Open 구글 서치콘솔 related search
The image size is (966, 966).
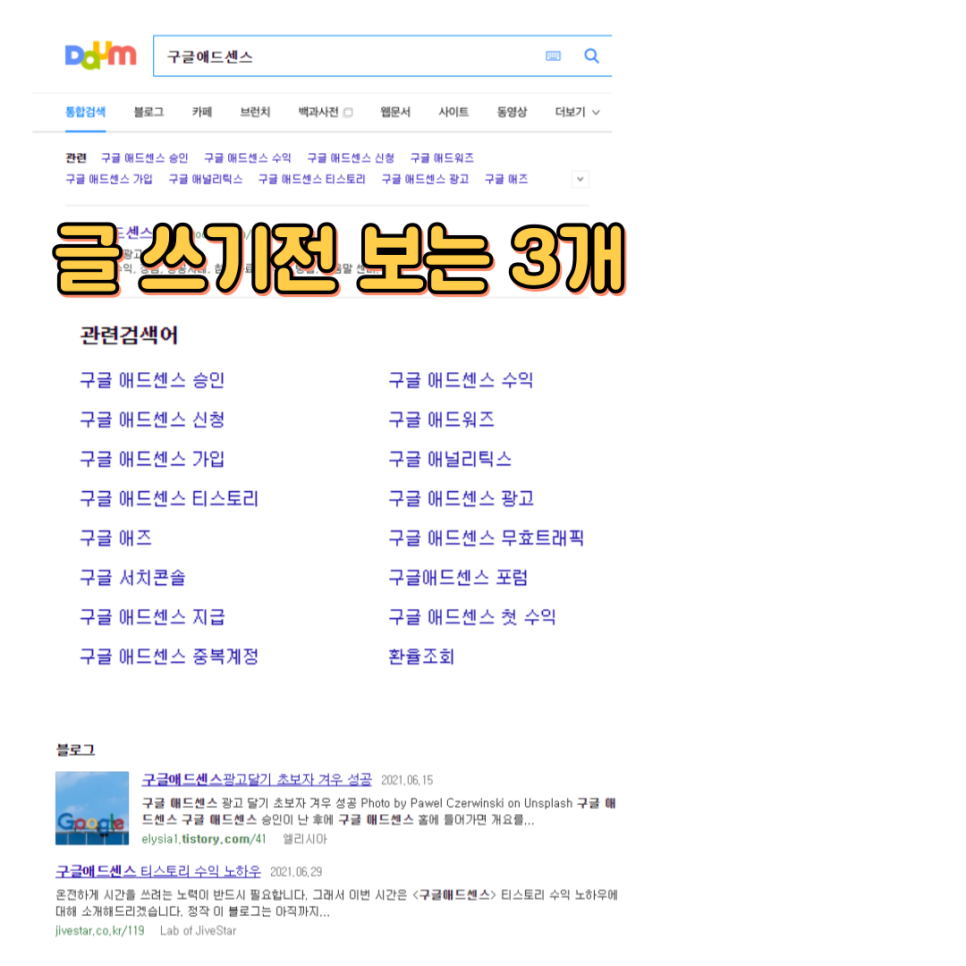click(132, 577)
